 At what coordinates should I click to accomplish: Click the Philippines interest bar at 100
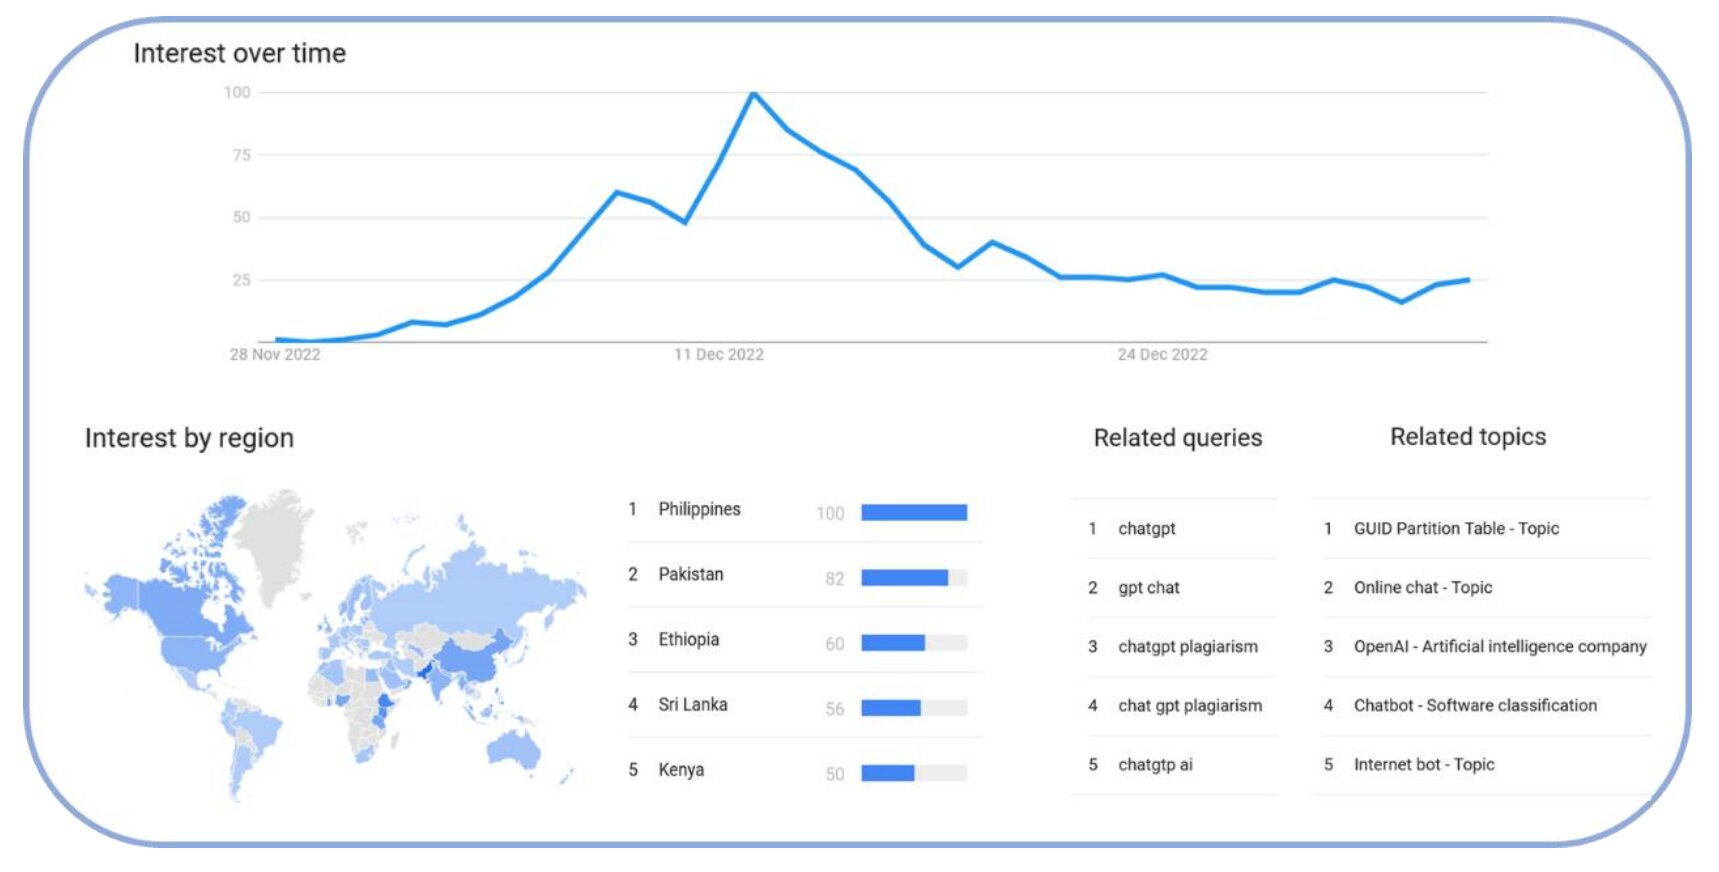coord(914,513)
